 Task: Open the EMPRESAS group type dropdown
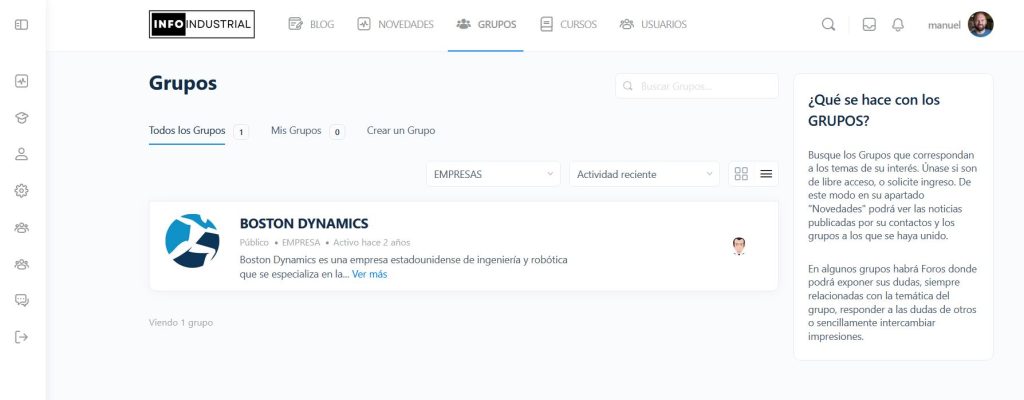click(493, 174)
